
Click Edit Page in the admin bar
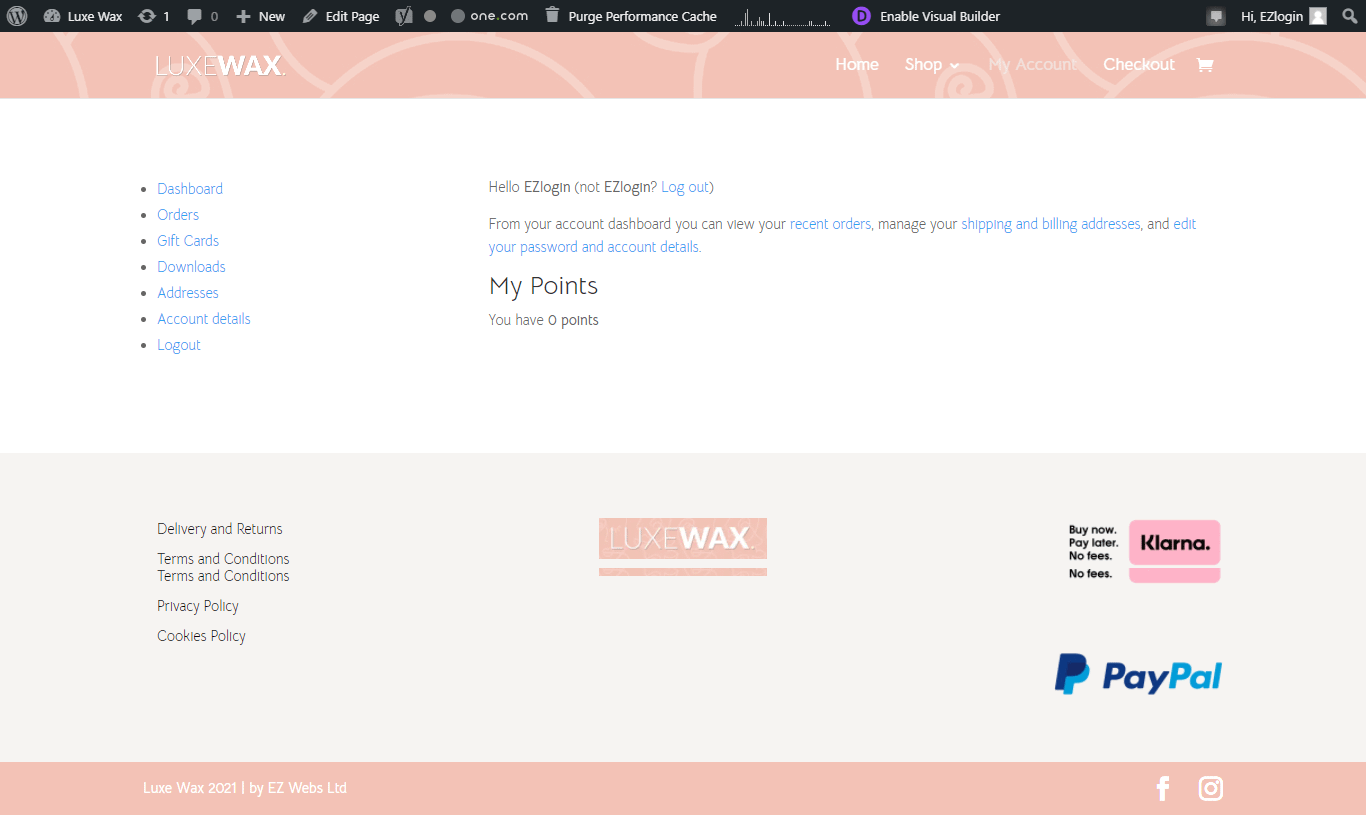341,16
